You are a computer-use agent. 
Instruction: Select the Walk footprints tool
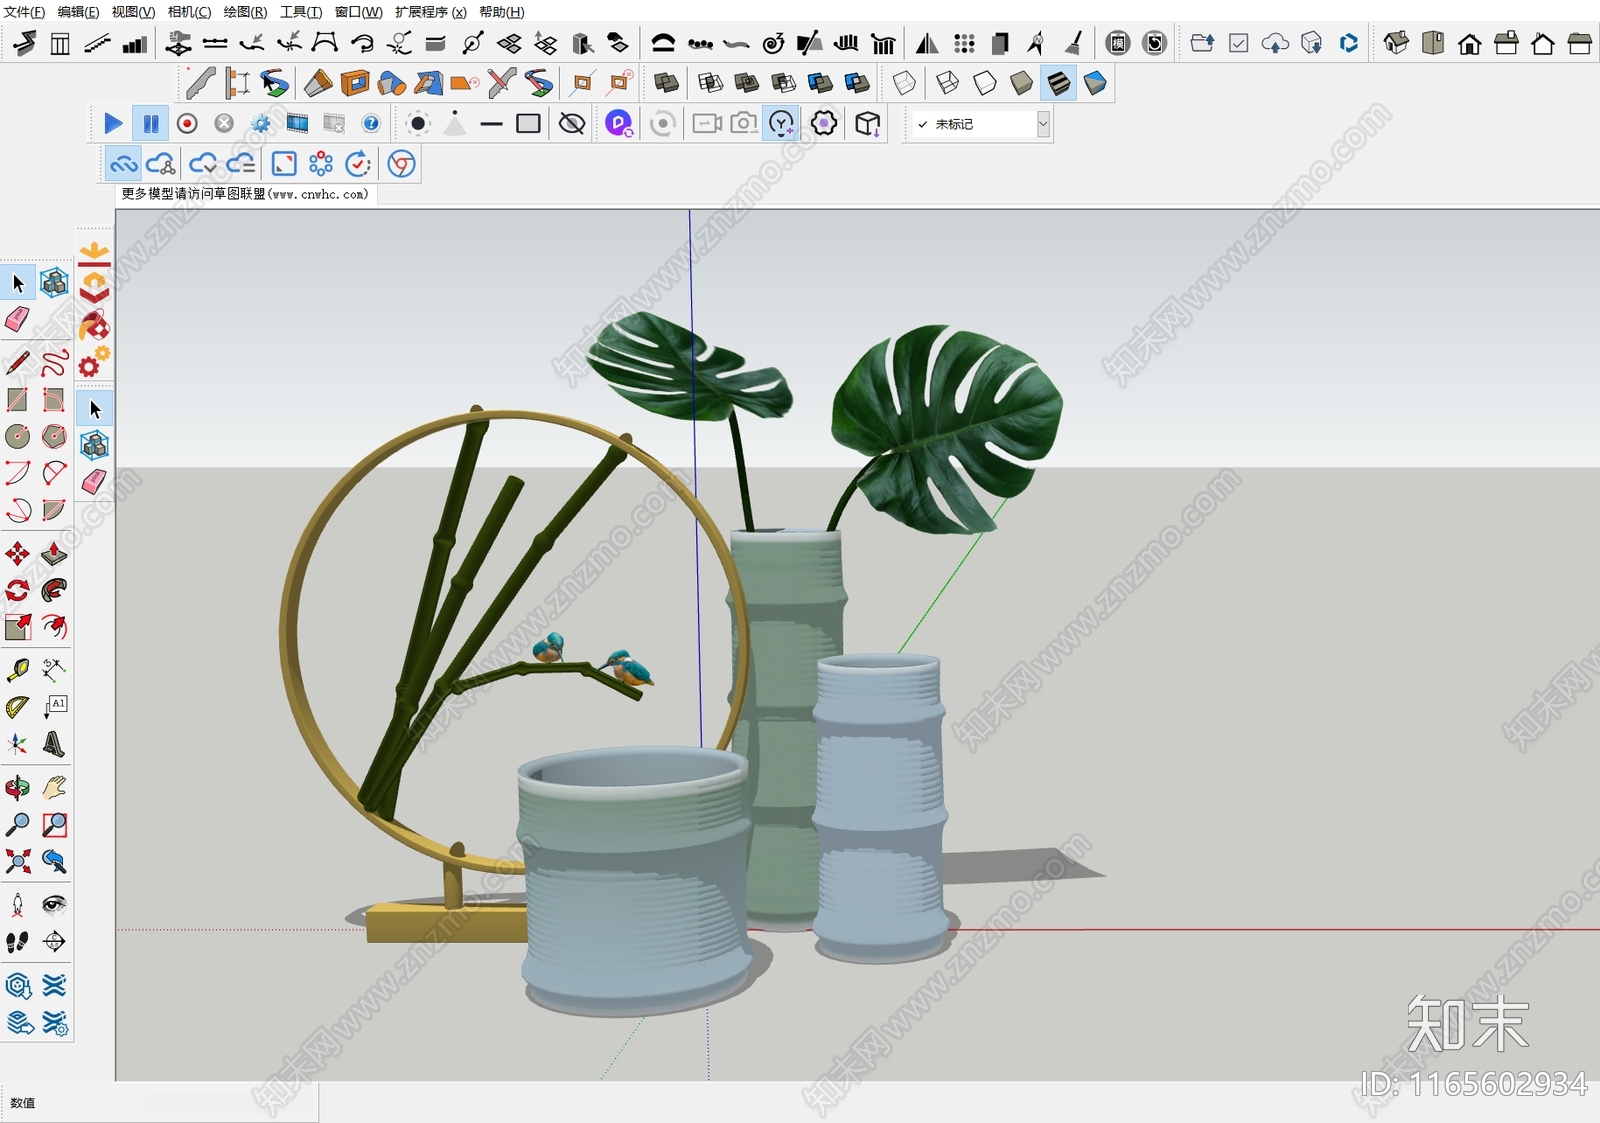[x=18, y=942]
